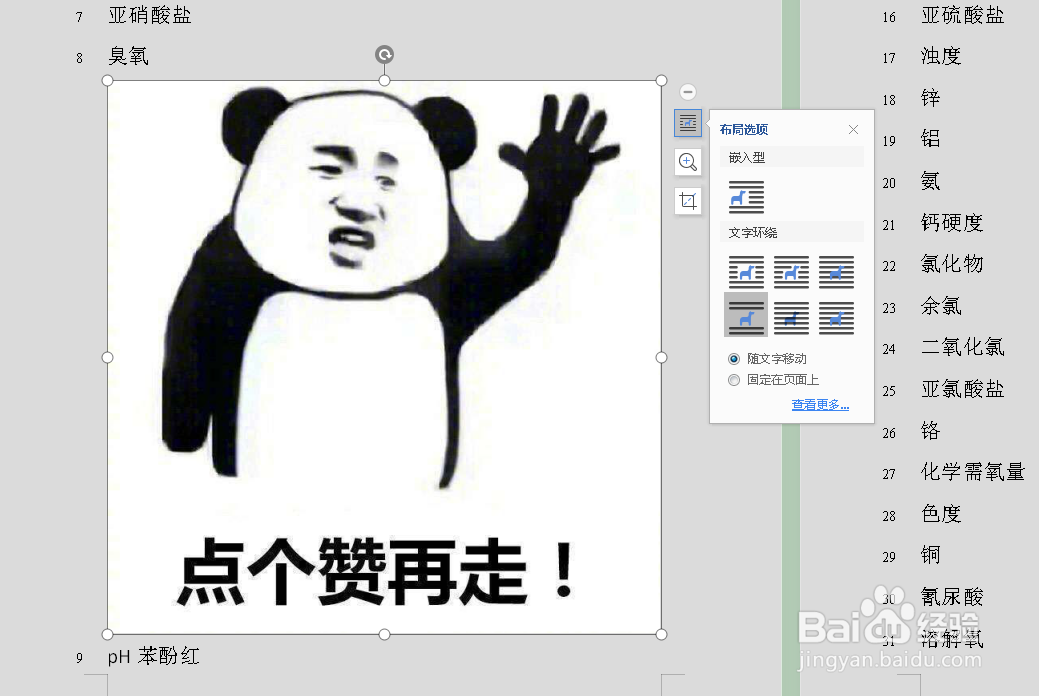Click the rotate handle above the panda image

384,54
